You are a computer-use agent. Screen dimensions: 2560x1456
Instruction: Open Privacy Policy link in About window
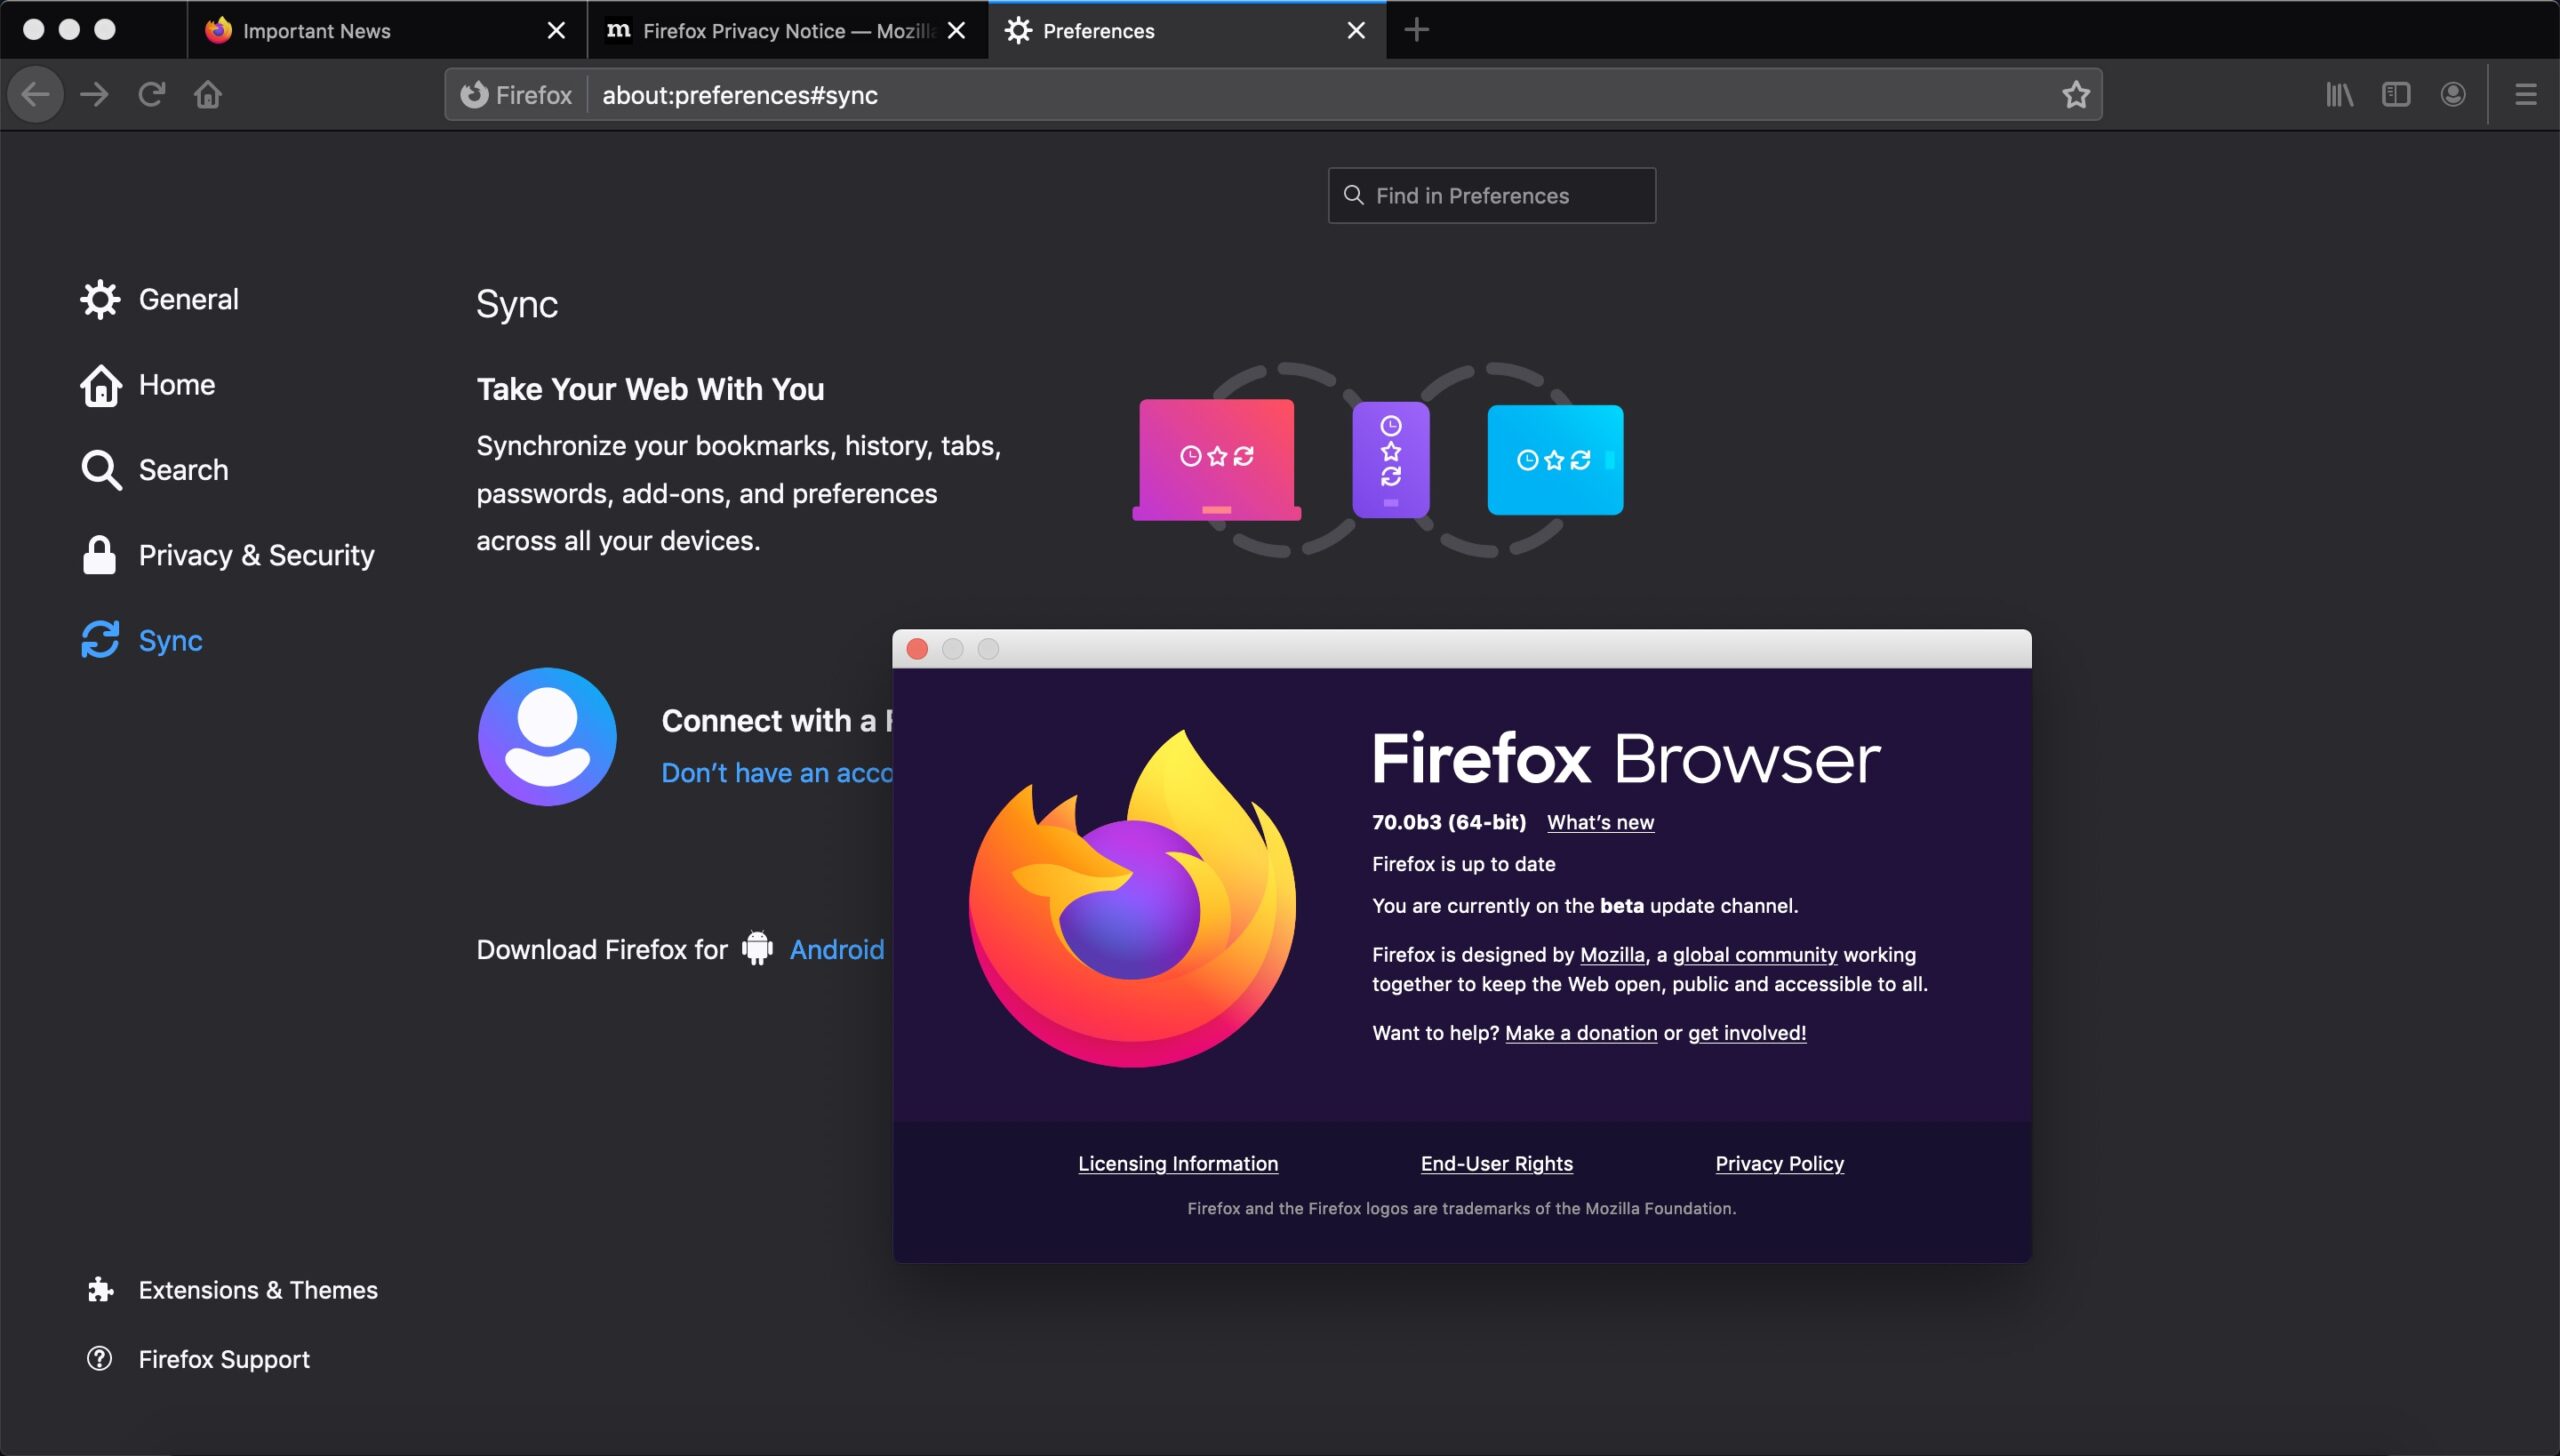1779,1164
